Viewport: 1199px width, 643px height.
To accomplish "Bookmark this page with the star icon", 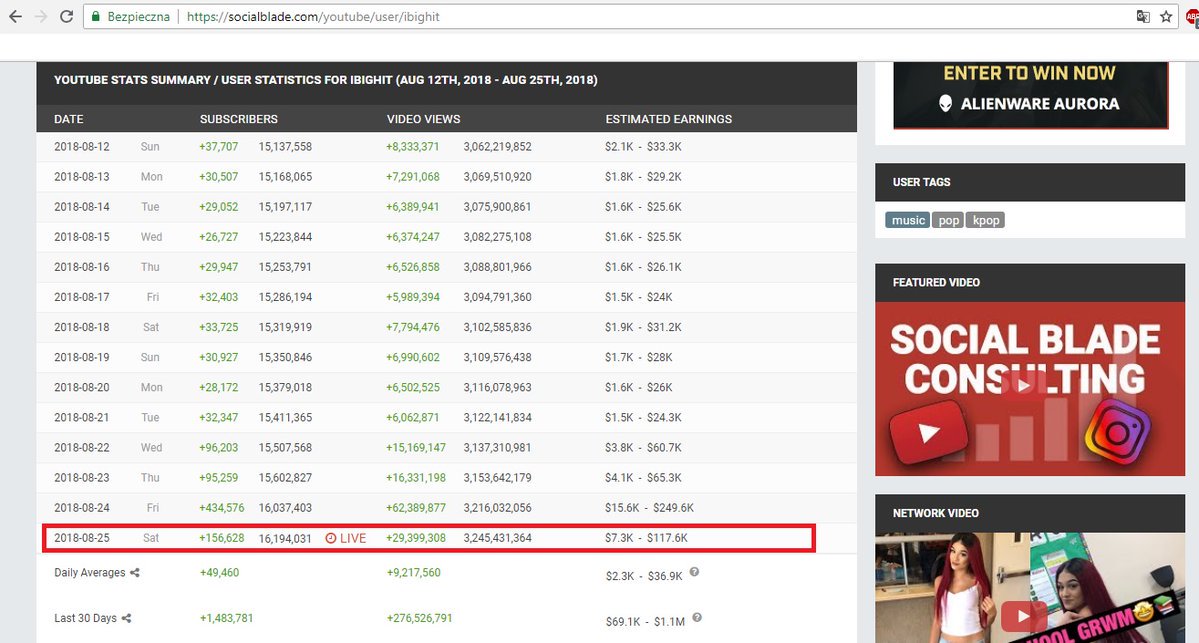I will click(x=1166, y=16).
